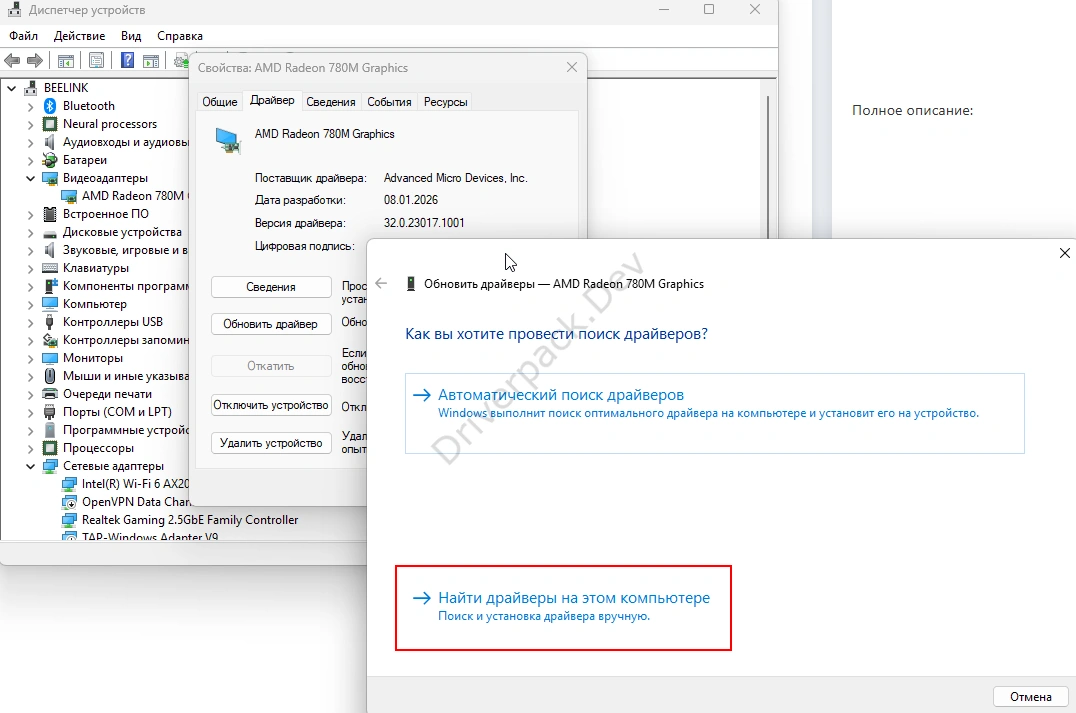Collapse the Видеоадаптеры chevron
The height and width of the screenshot is (713, 1076).
click(x=30, y=178)
